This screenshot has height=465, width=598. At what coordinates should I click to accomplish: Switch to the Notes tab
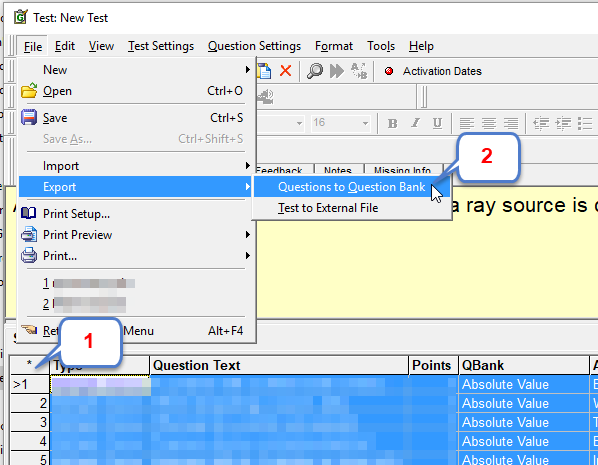point(338,170)
